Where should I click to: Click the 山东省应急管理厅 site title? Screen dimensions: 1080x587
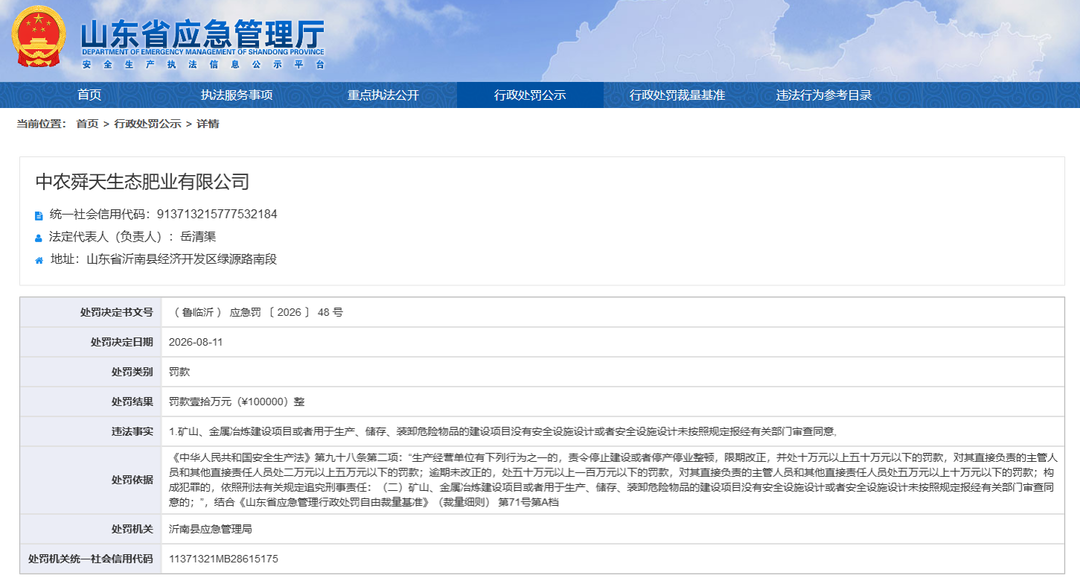(x=202, y=34)
